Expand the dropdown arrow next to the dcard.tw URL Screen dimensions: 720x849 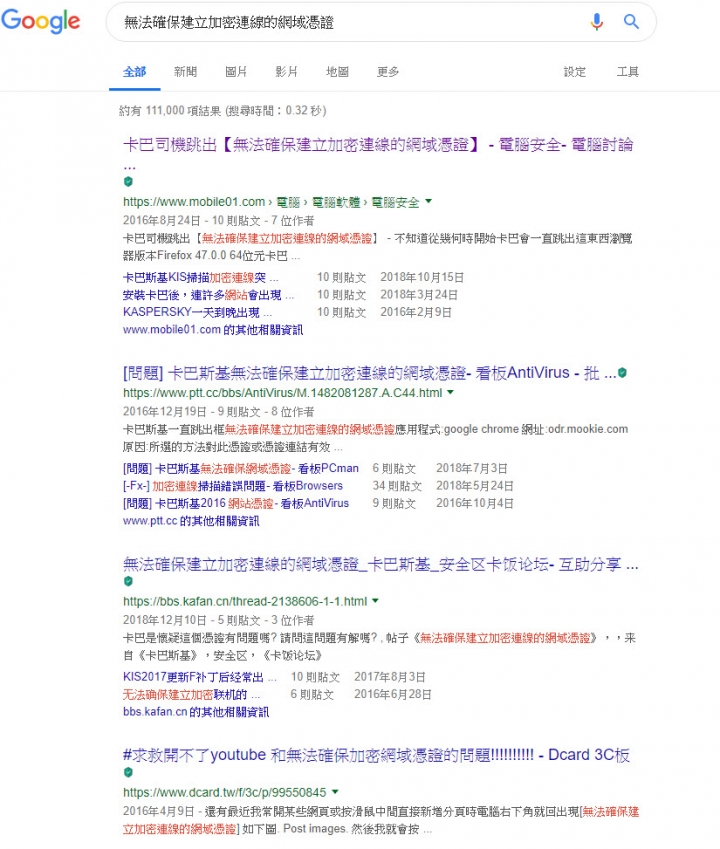click(x=335, y=792)
